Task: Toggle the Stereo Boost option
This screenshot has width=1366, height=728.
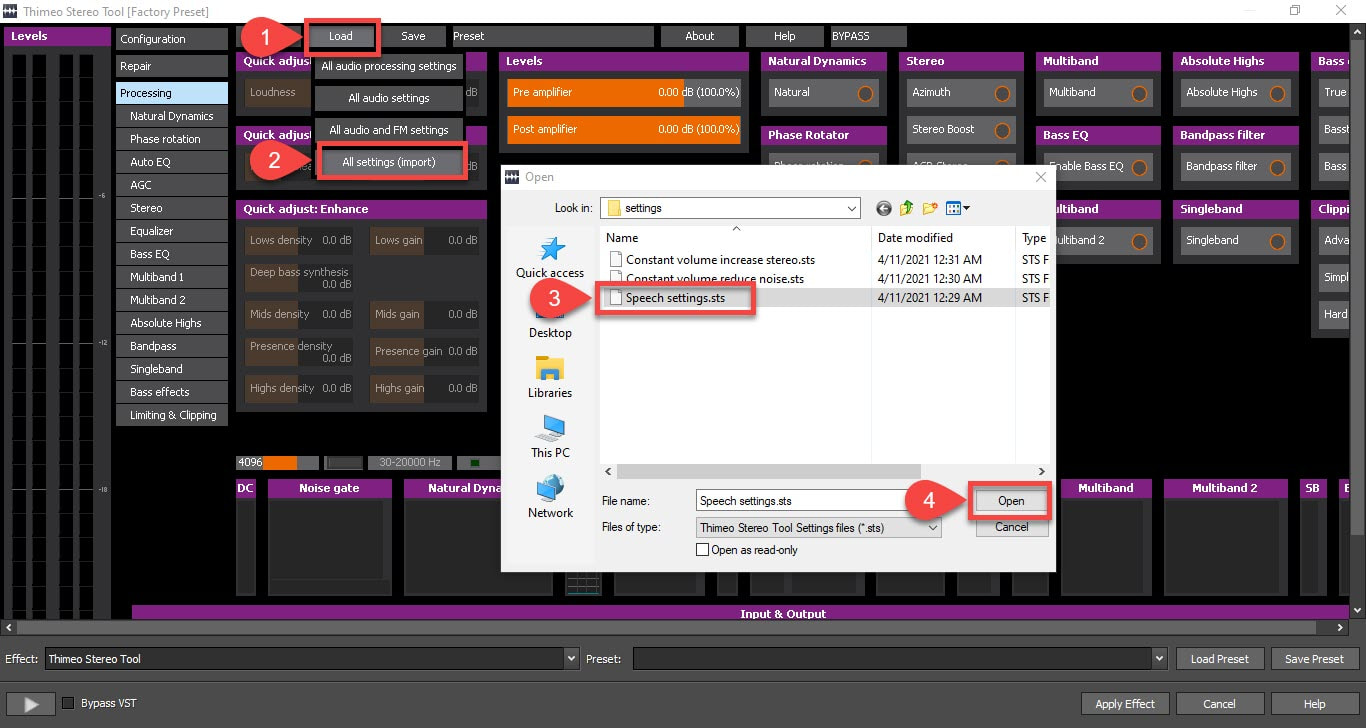Action: (1002, 130)
